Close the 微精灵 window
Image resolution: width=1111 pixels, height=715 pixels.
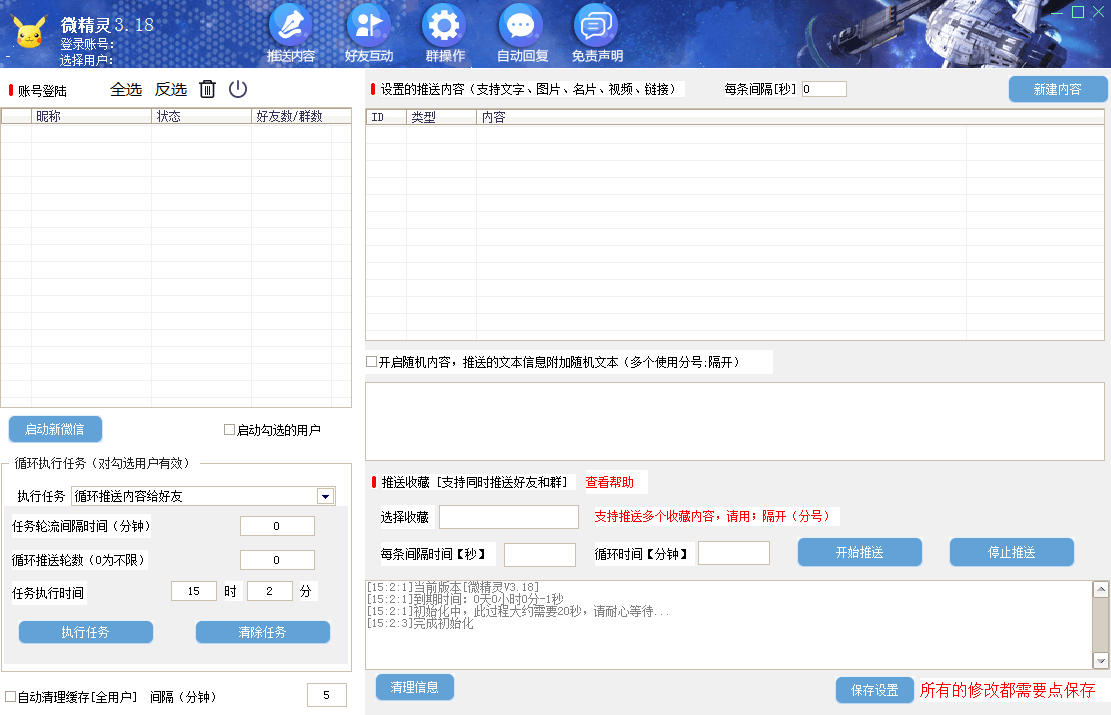pyautogui.click(x=1098, y=12)
